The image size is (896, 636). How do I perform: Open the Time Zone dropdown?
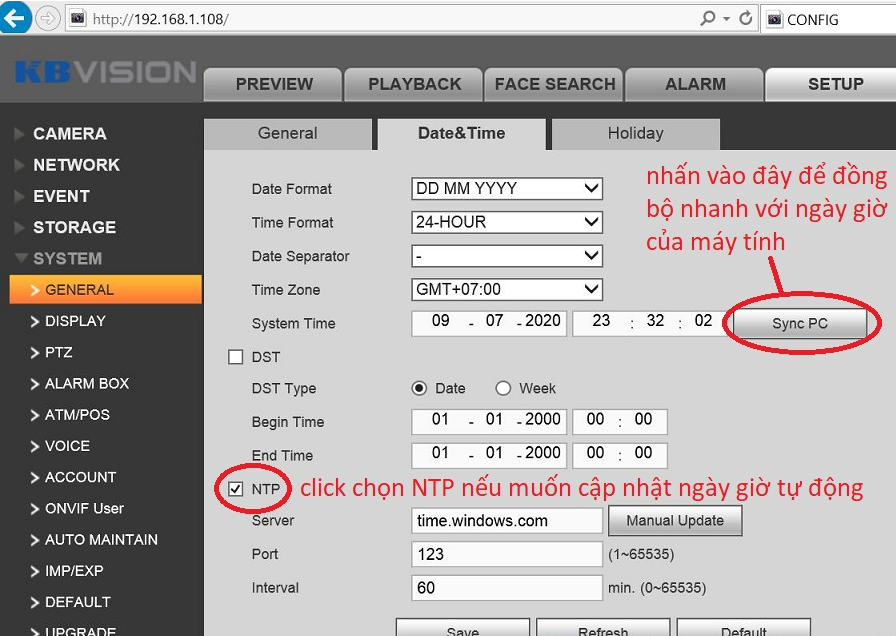point(507,290)
